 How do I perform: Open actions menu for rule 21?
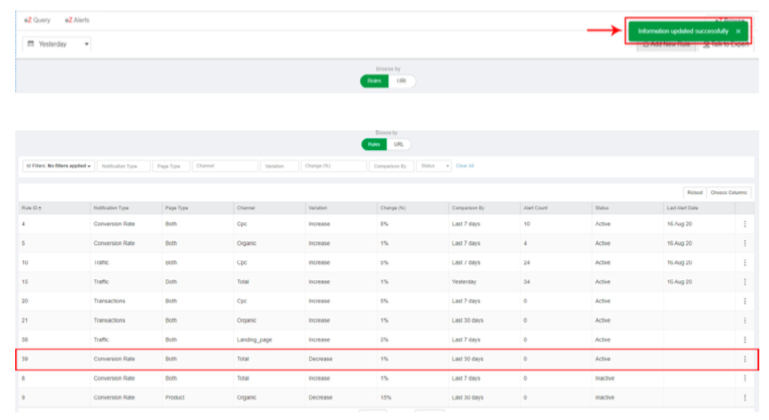pos(744,320)
